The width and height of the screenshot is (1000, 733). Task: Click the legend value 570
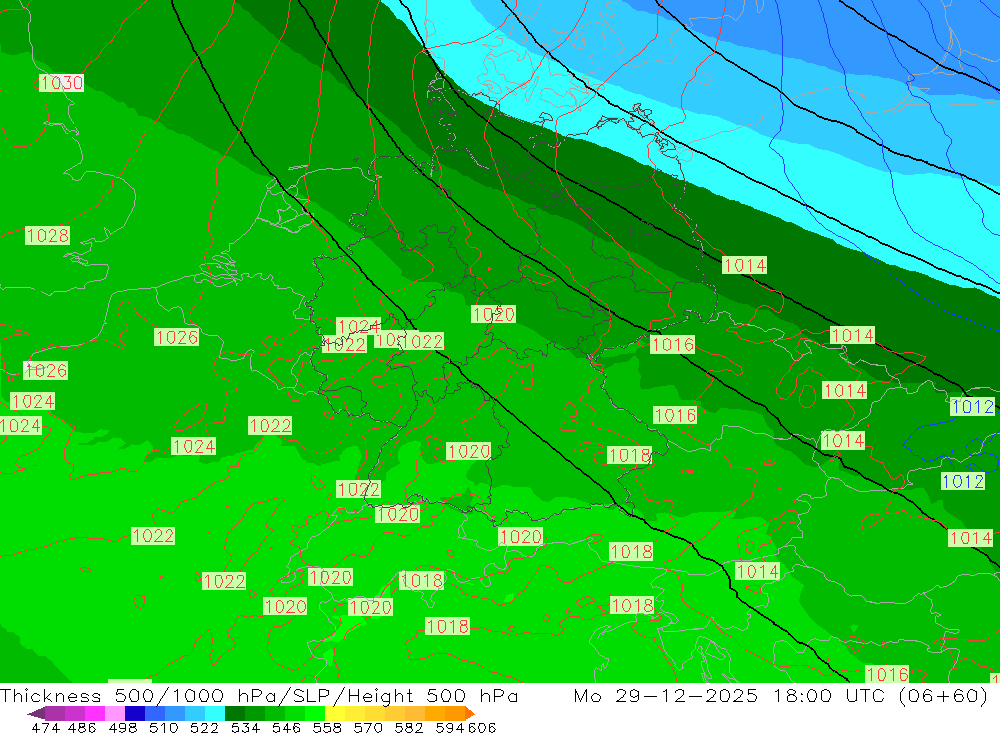click(367, 727)
